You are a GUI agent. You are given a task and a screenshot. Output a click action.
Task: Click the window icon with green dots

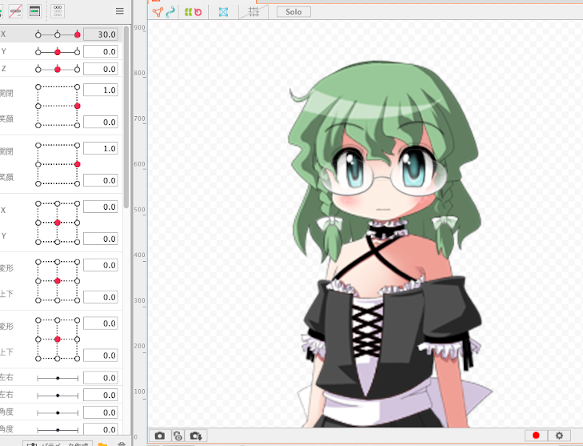point(35,11)
